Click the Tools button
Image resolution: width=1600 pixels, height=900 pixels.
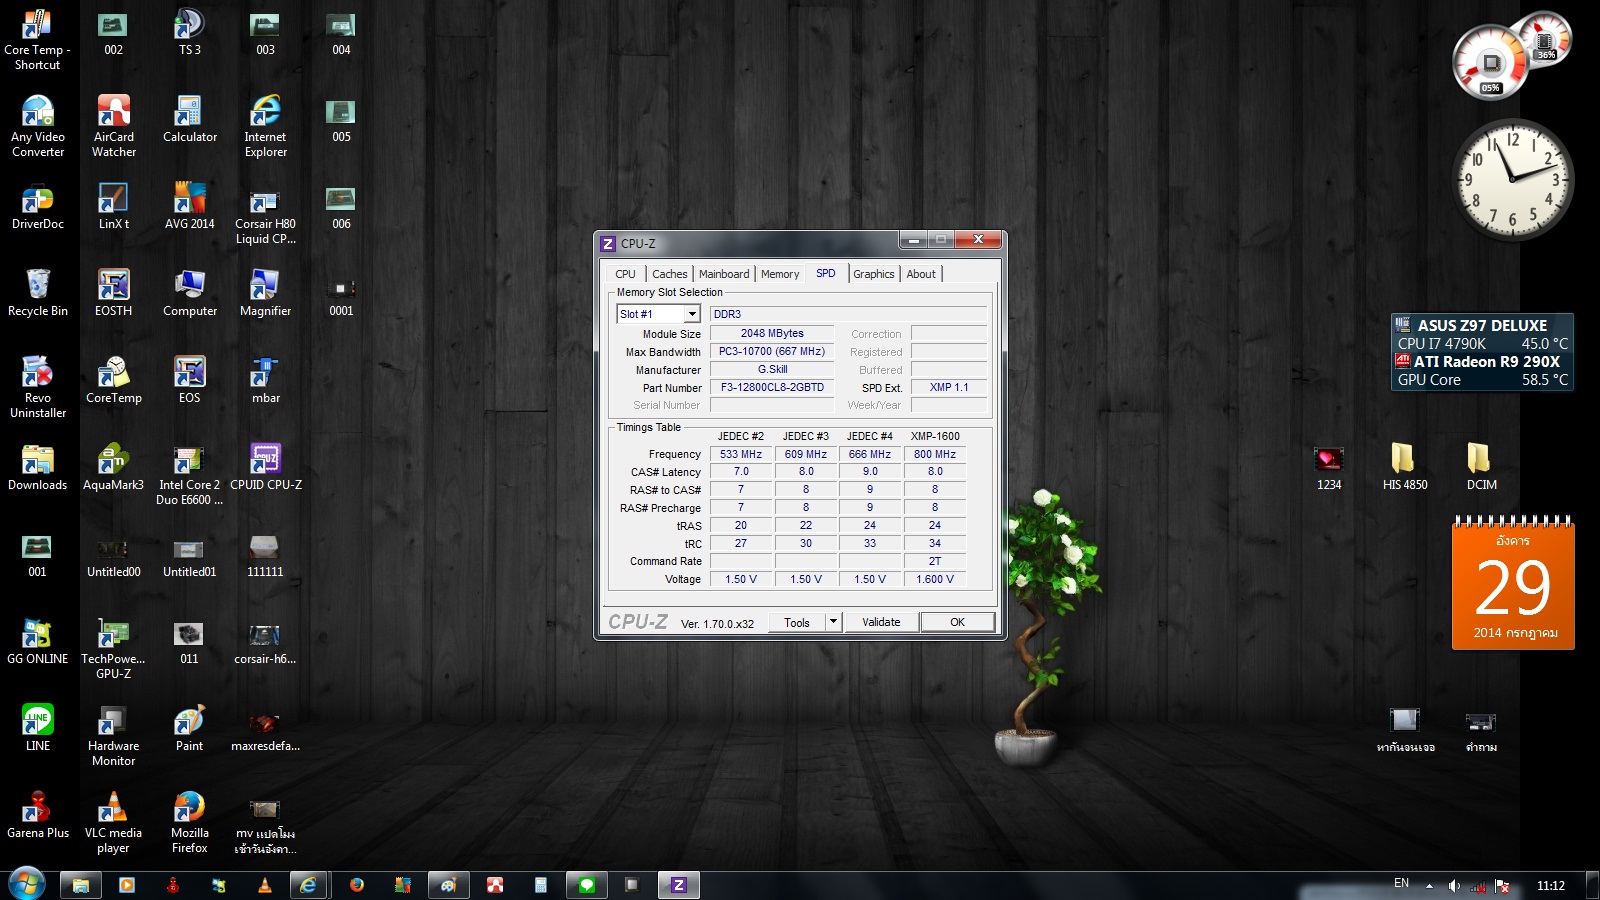797,622
